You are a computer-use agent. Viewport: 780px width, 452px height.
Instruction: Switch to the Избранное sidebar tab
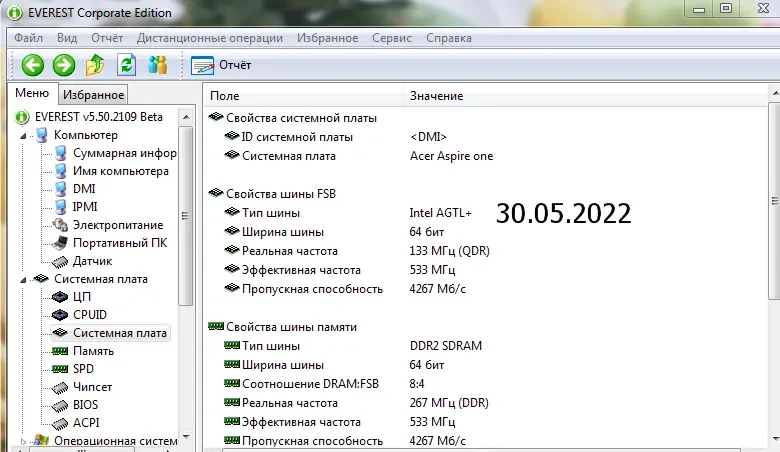coord(94,94)
